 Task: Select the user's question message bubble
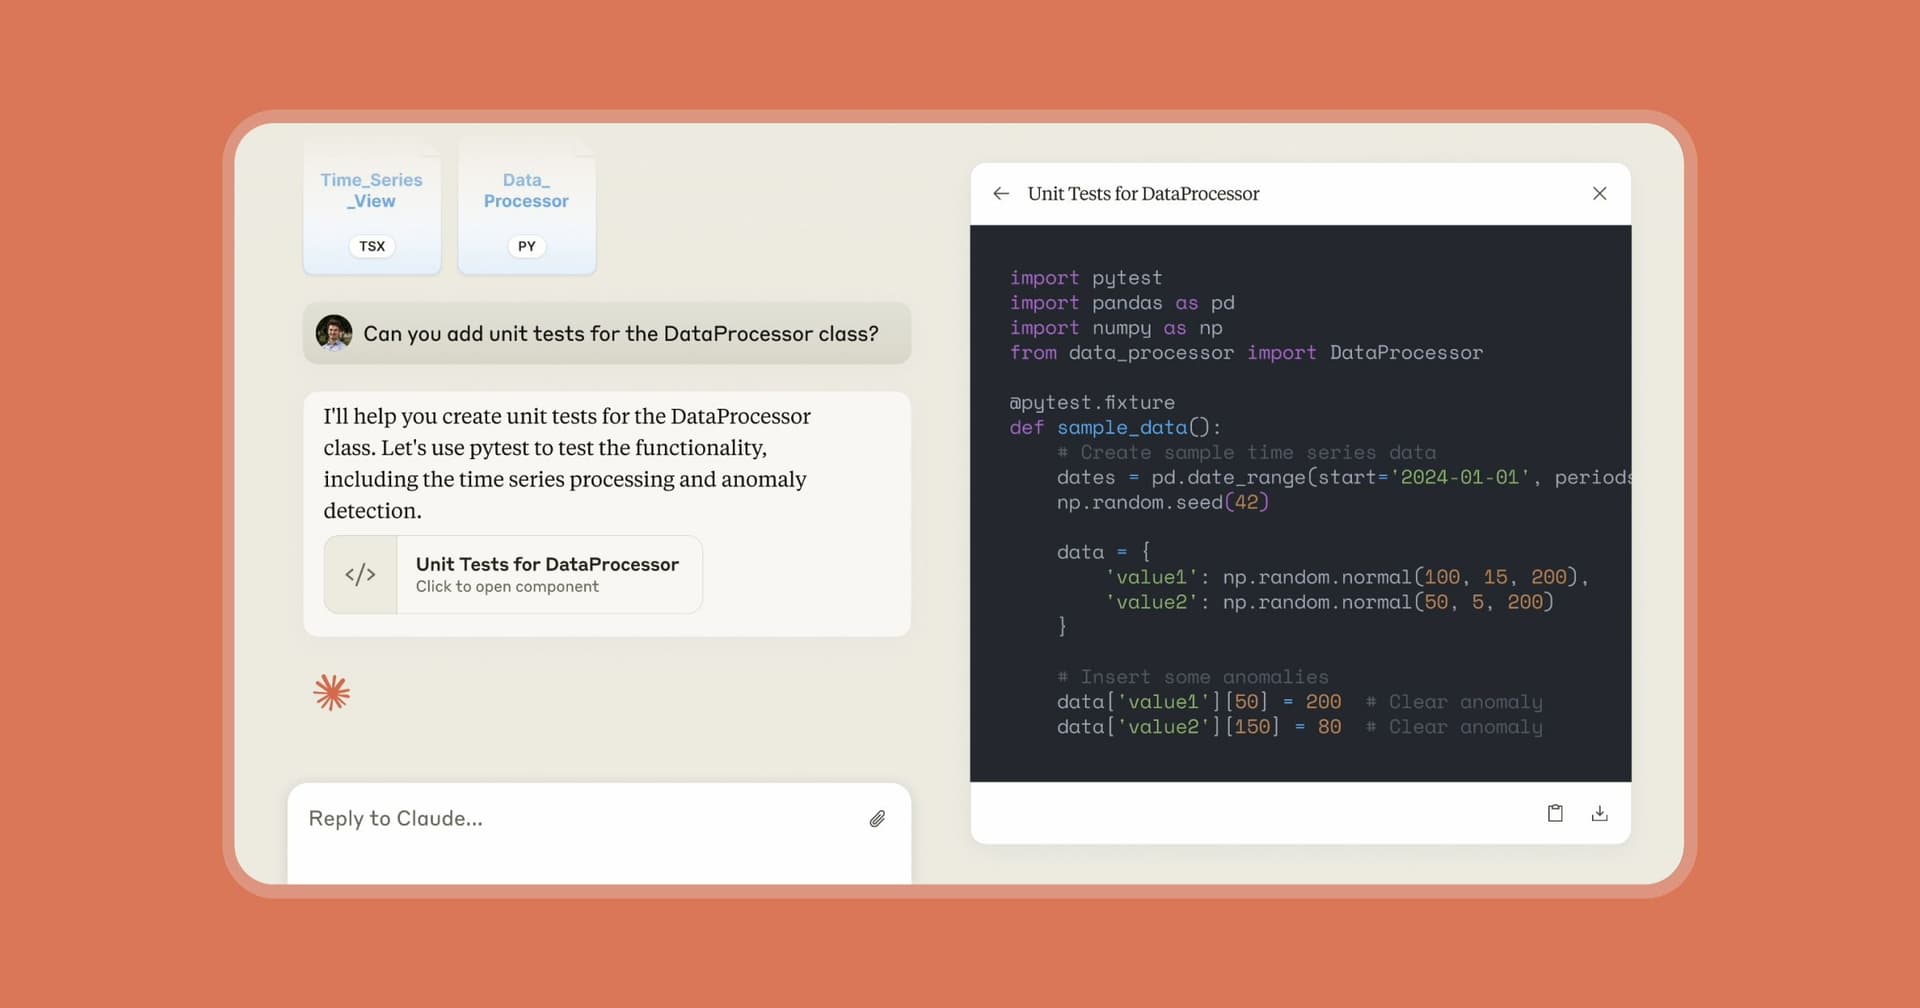click(x=607, y=333)
